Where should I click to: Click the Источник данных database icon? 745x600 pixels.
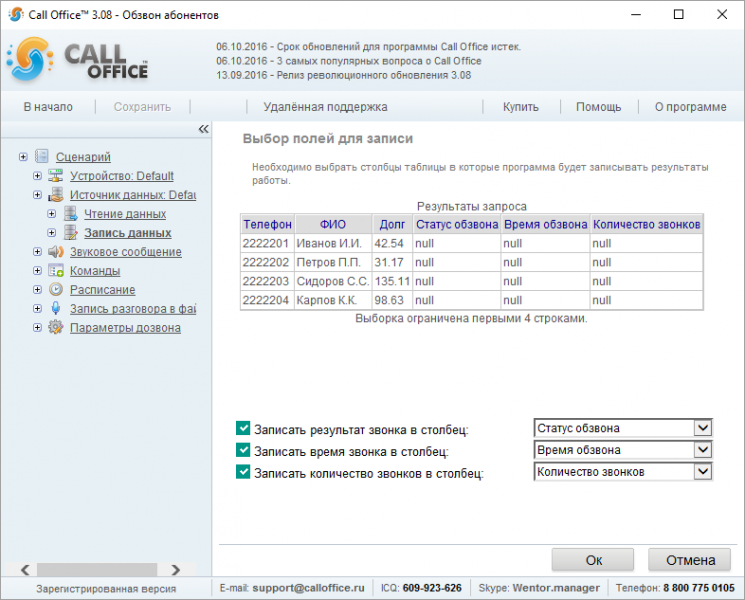point(56,195)
